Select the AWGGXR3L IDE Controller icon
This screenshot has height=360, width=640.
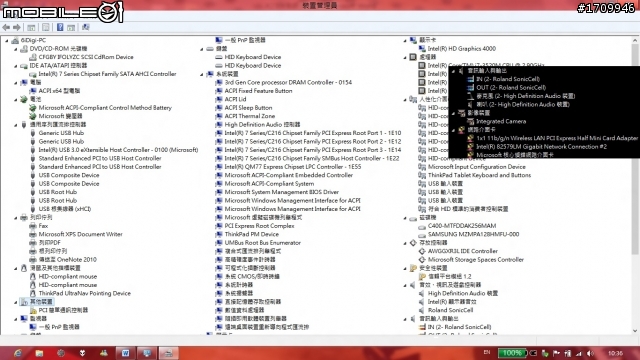tap(422, 251)
